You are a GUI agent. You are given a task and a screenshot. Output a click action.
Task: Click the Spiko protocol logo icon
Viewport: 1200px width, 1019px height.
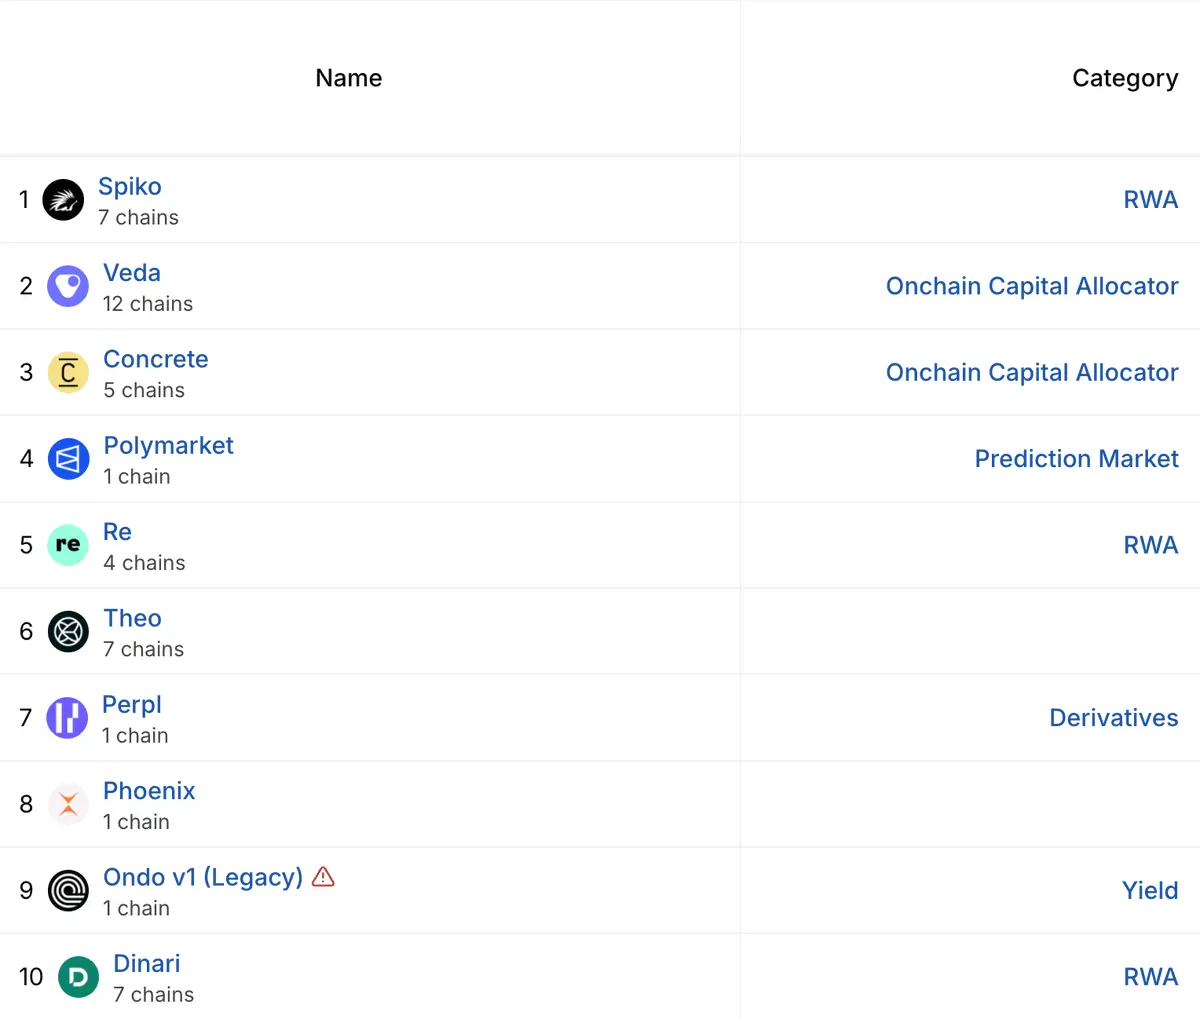point(63,200)
